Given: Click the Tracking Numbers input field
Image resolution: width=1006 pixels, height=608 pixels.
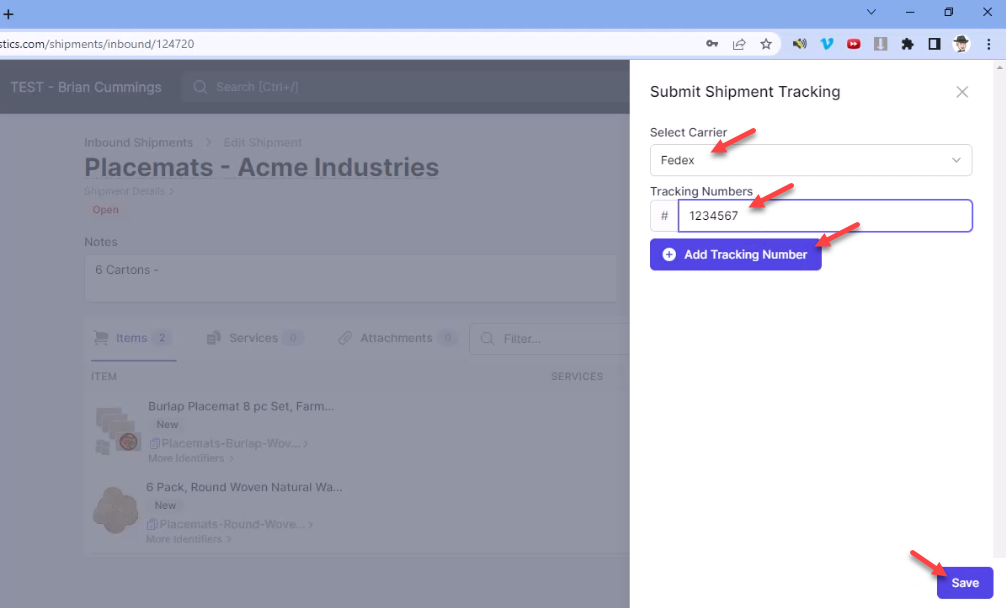Looking at the screenshot, I should click(x=825, y=215).
